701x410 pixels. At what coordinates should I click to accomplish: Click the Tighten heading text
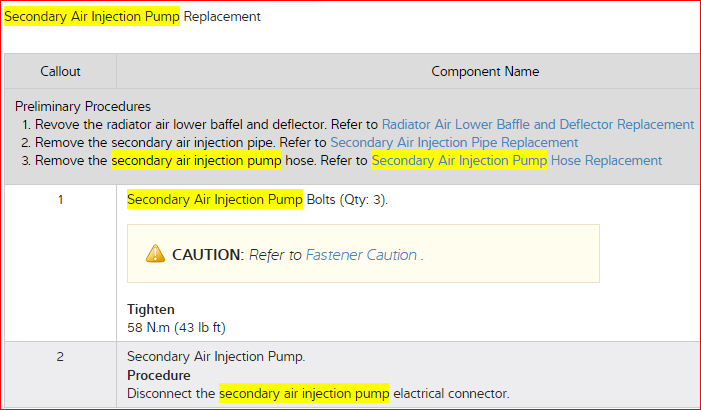coord(151,309)
